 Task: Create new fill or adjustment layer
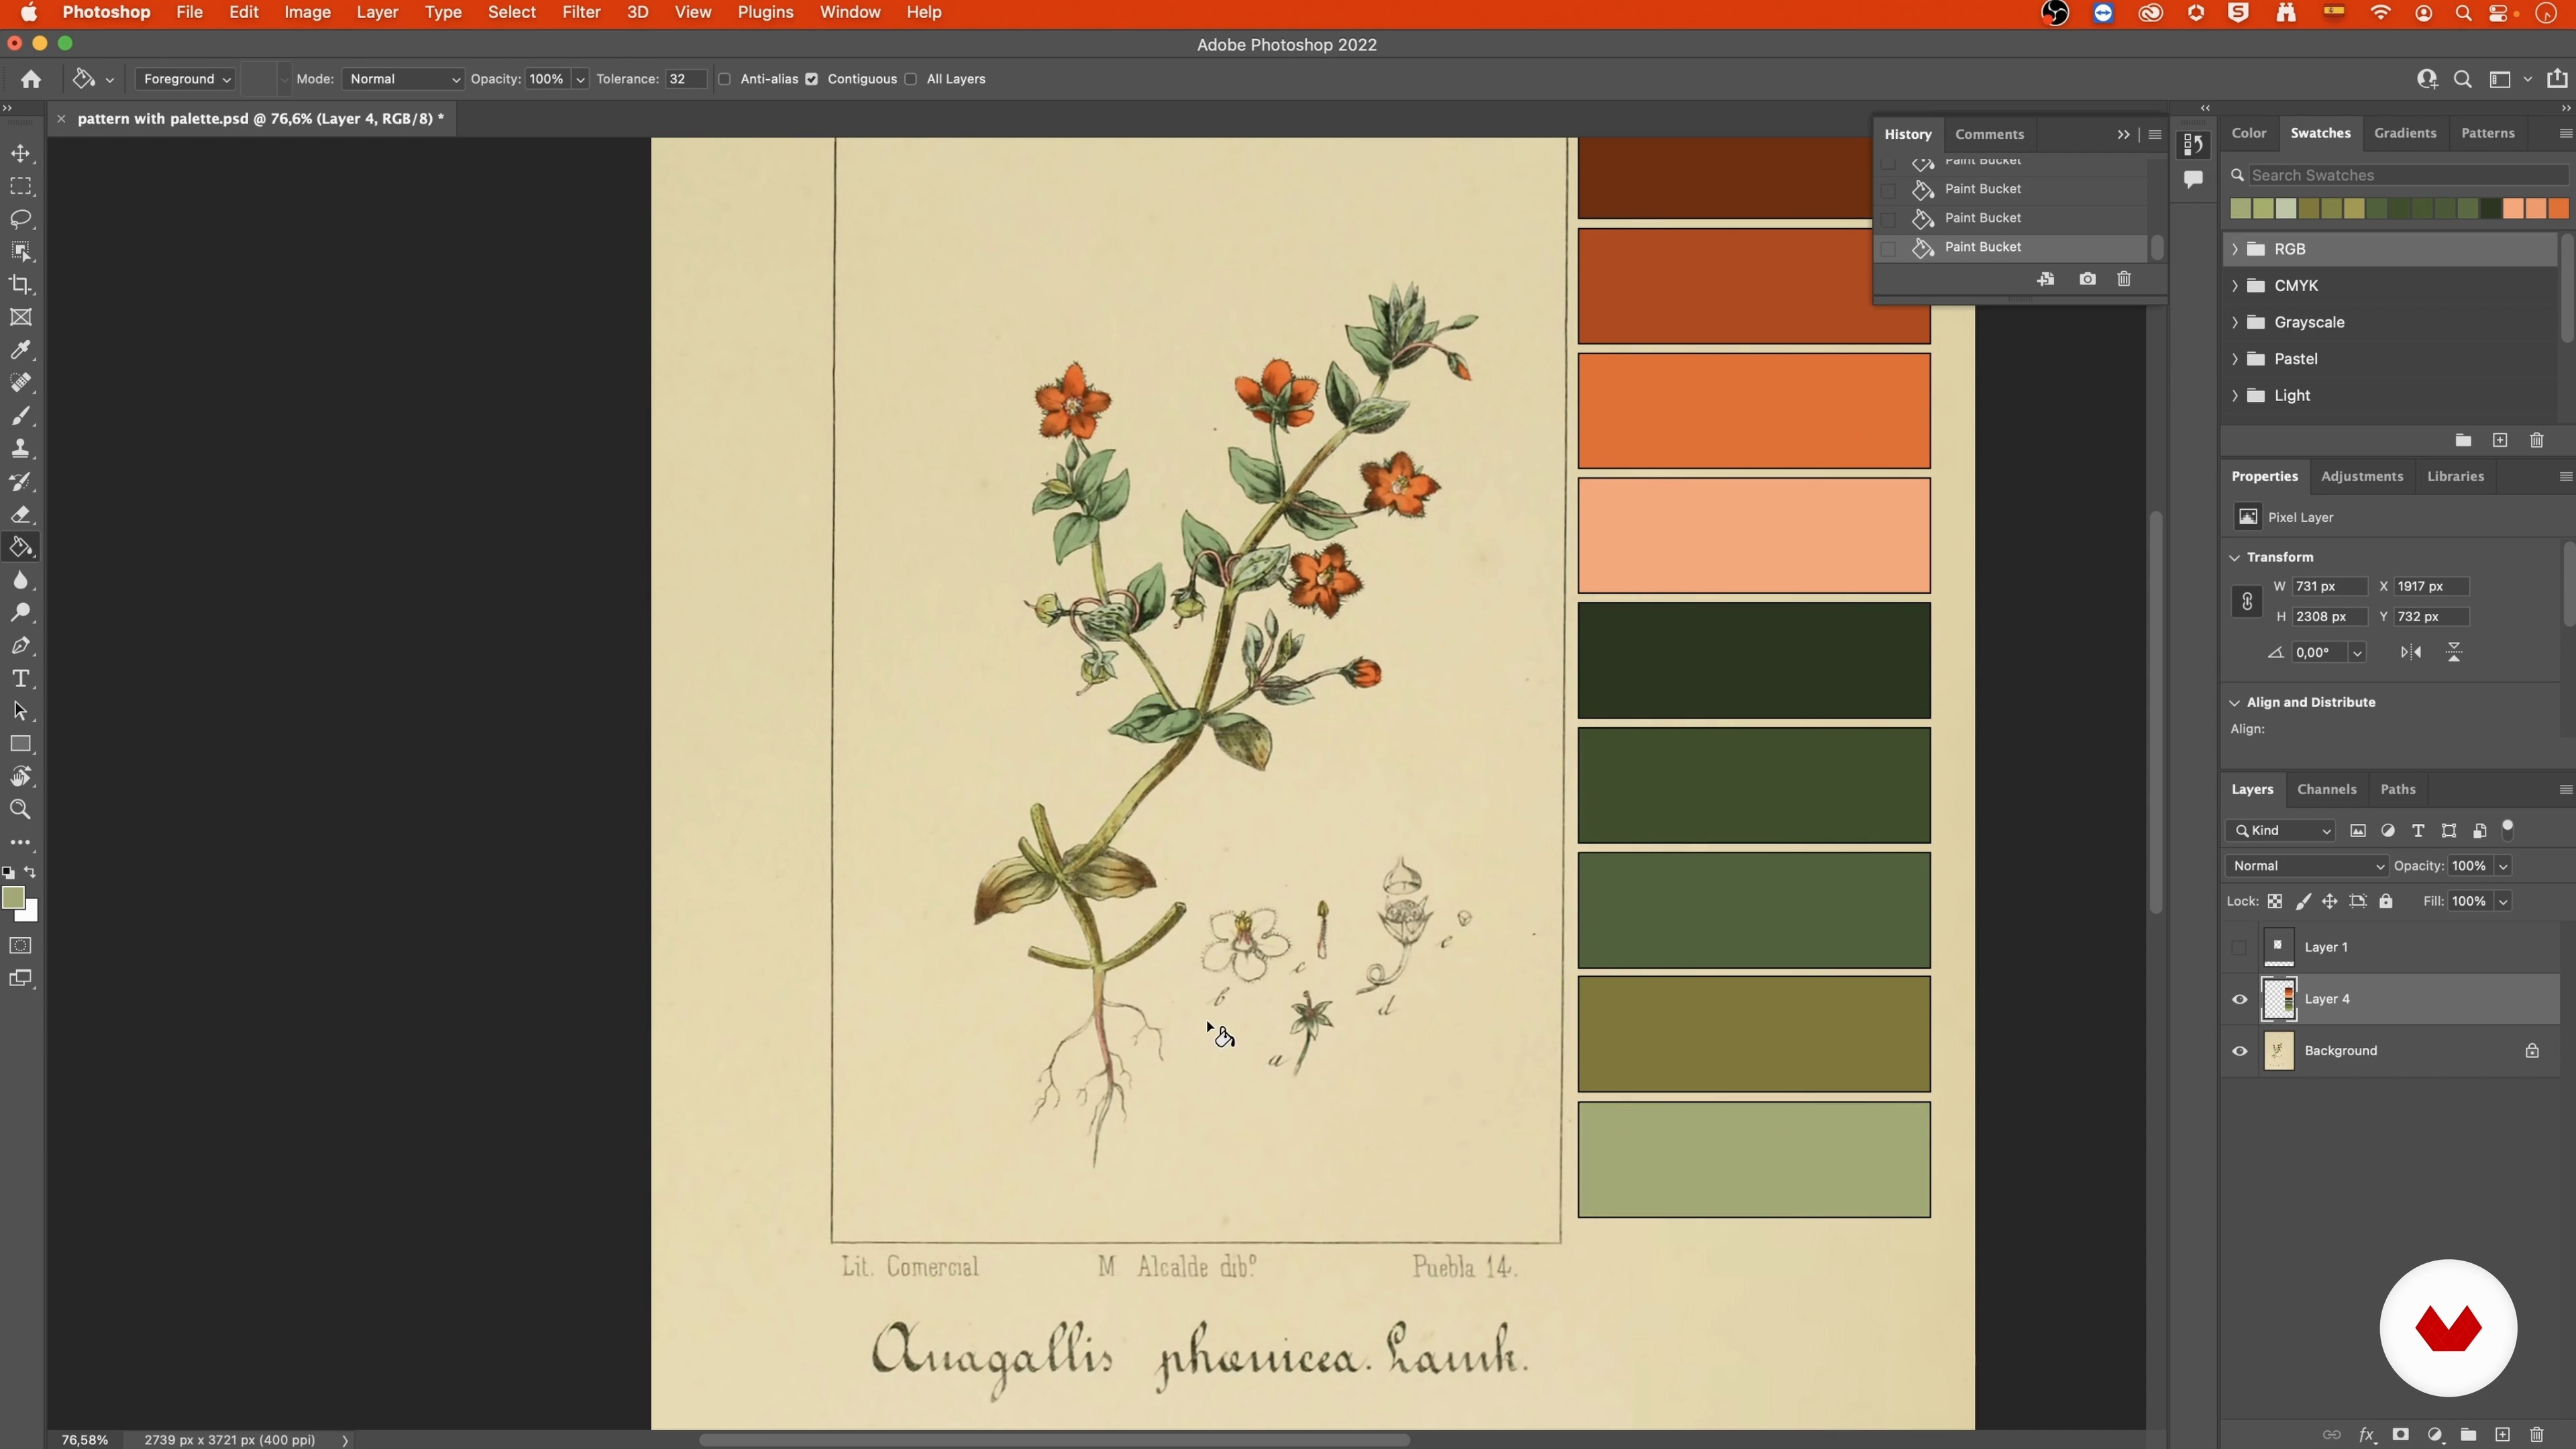click(2435, 1435)
